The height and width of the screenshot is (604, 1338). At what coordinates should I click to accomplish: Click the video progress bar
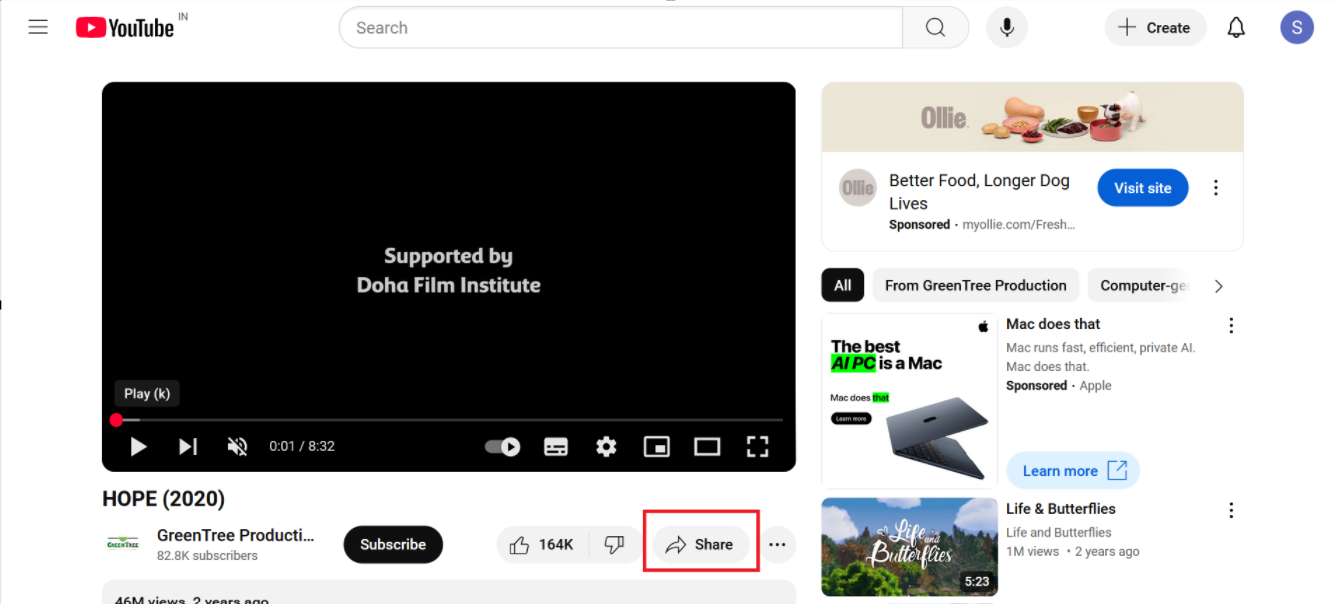click(x=450, y=420)
